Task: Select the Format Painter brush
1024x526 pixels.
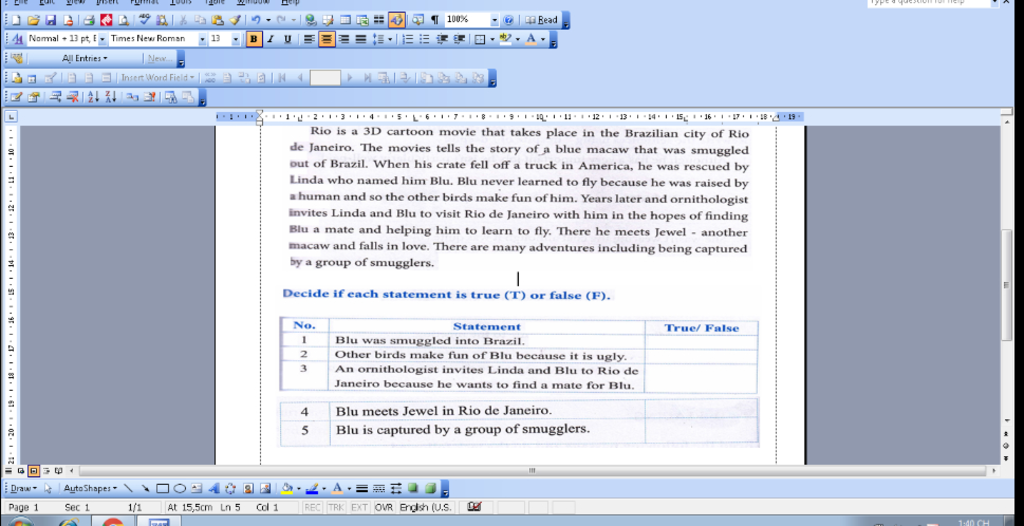Action: click(x=235, y=20)
